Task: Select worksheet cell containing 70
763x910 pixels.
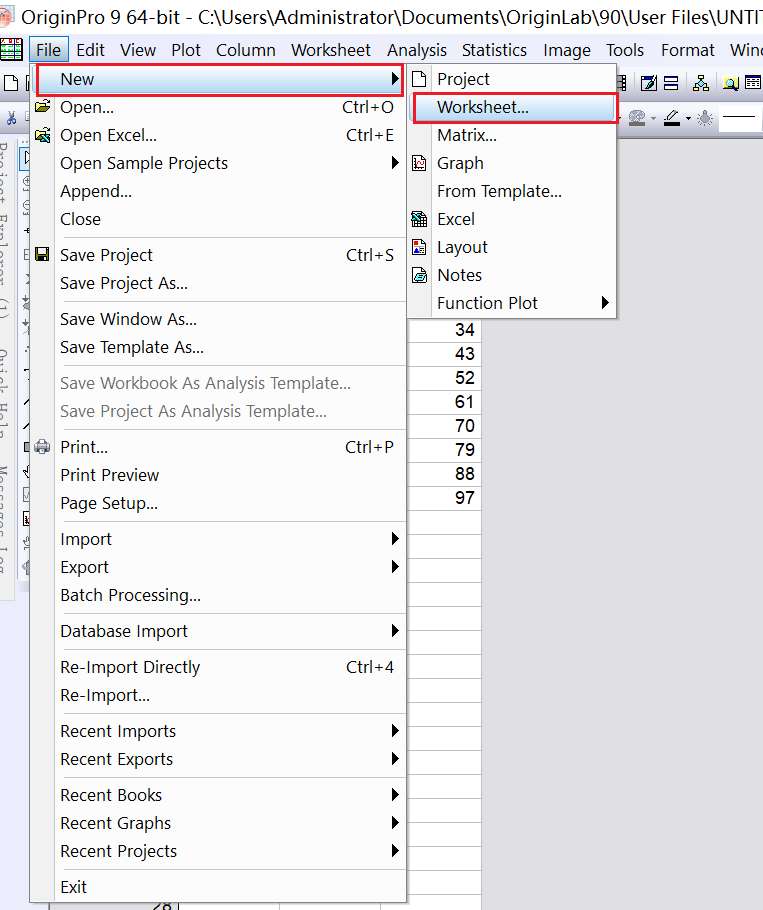Action: (444, 426)
